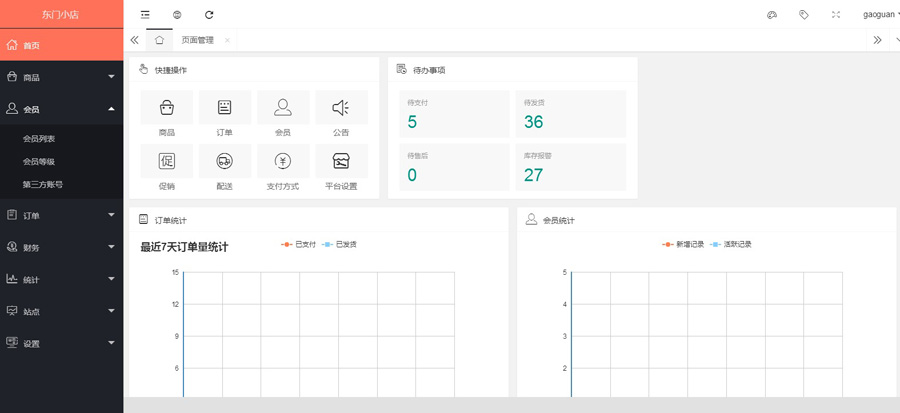
Task: Open the 订单 quick action icon
Action: pos(224,108)
